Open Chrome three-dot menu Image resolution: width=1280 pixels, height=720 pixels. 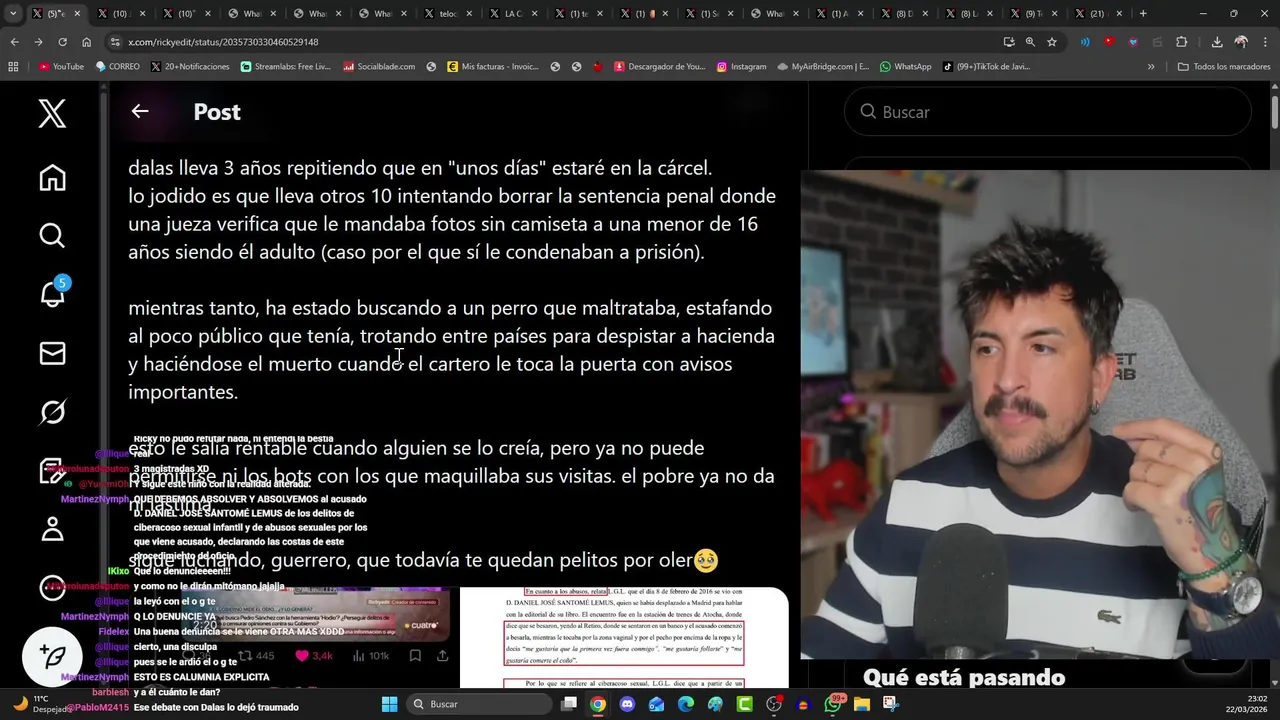1265,42
